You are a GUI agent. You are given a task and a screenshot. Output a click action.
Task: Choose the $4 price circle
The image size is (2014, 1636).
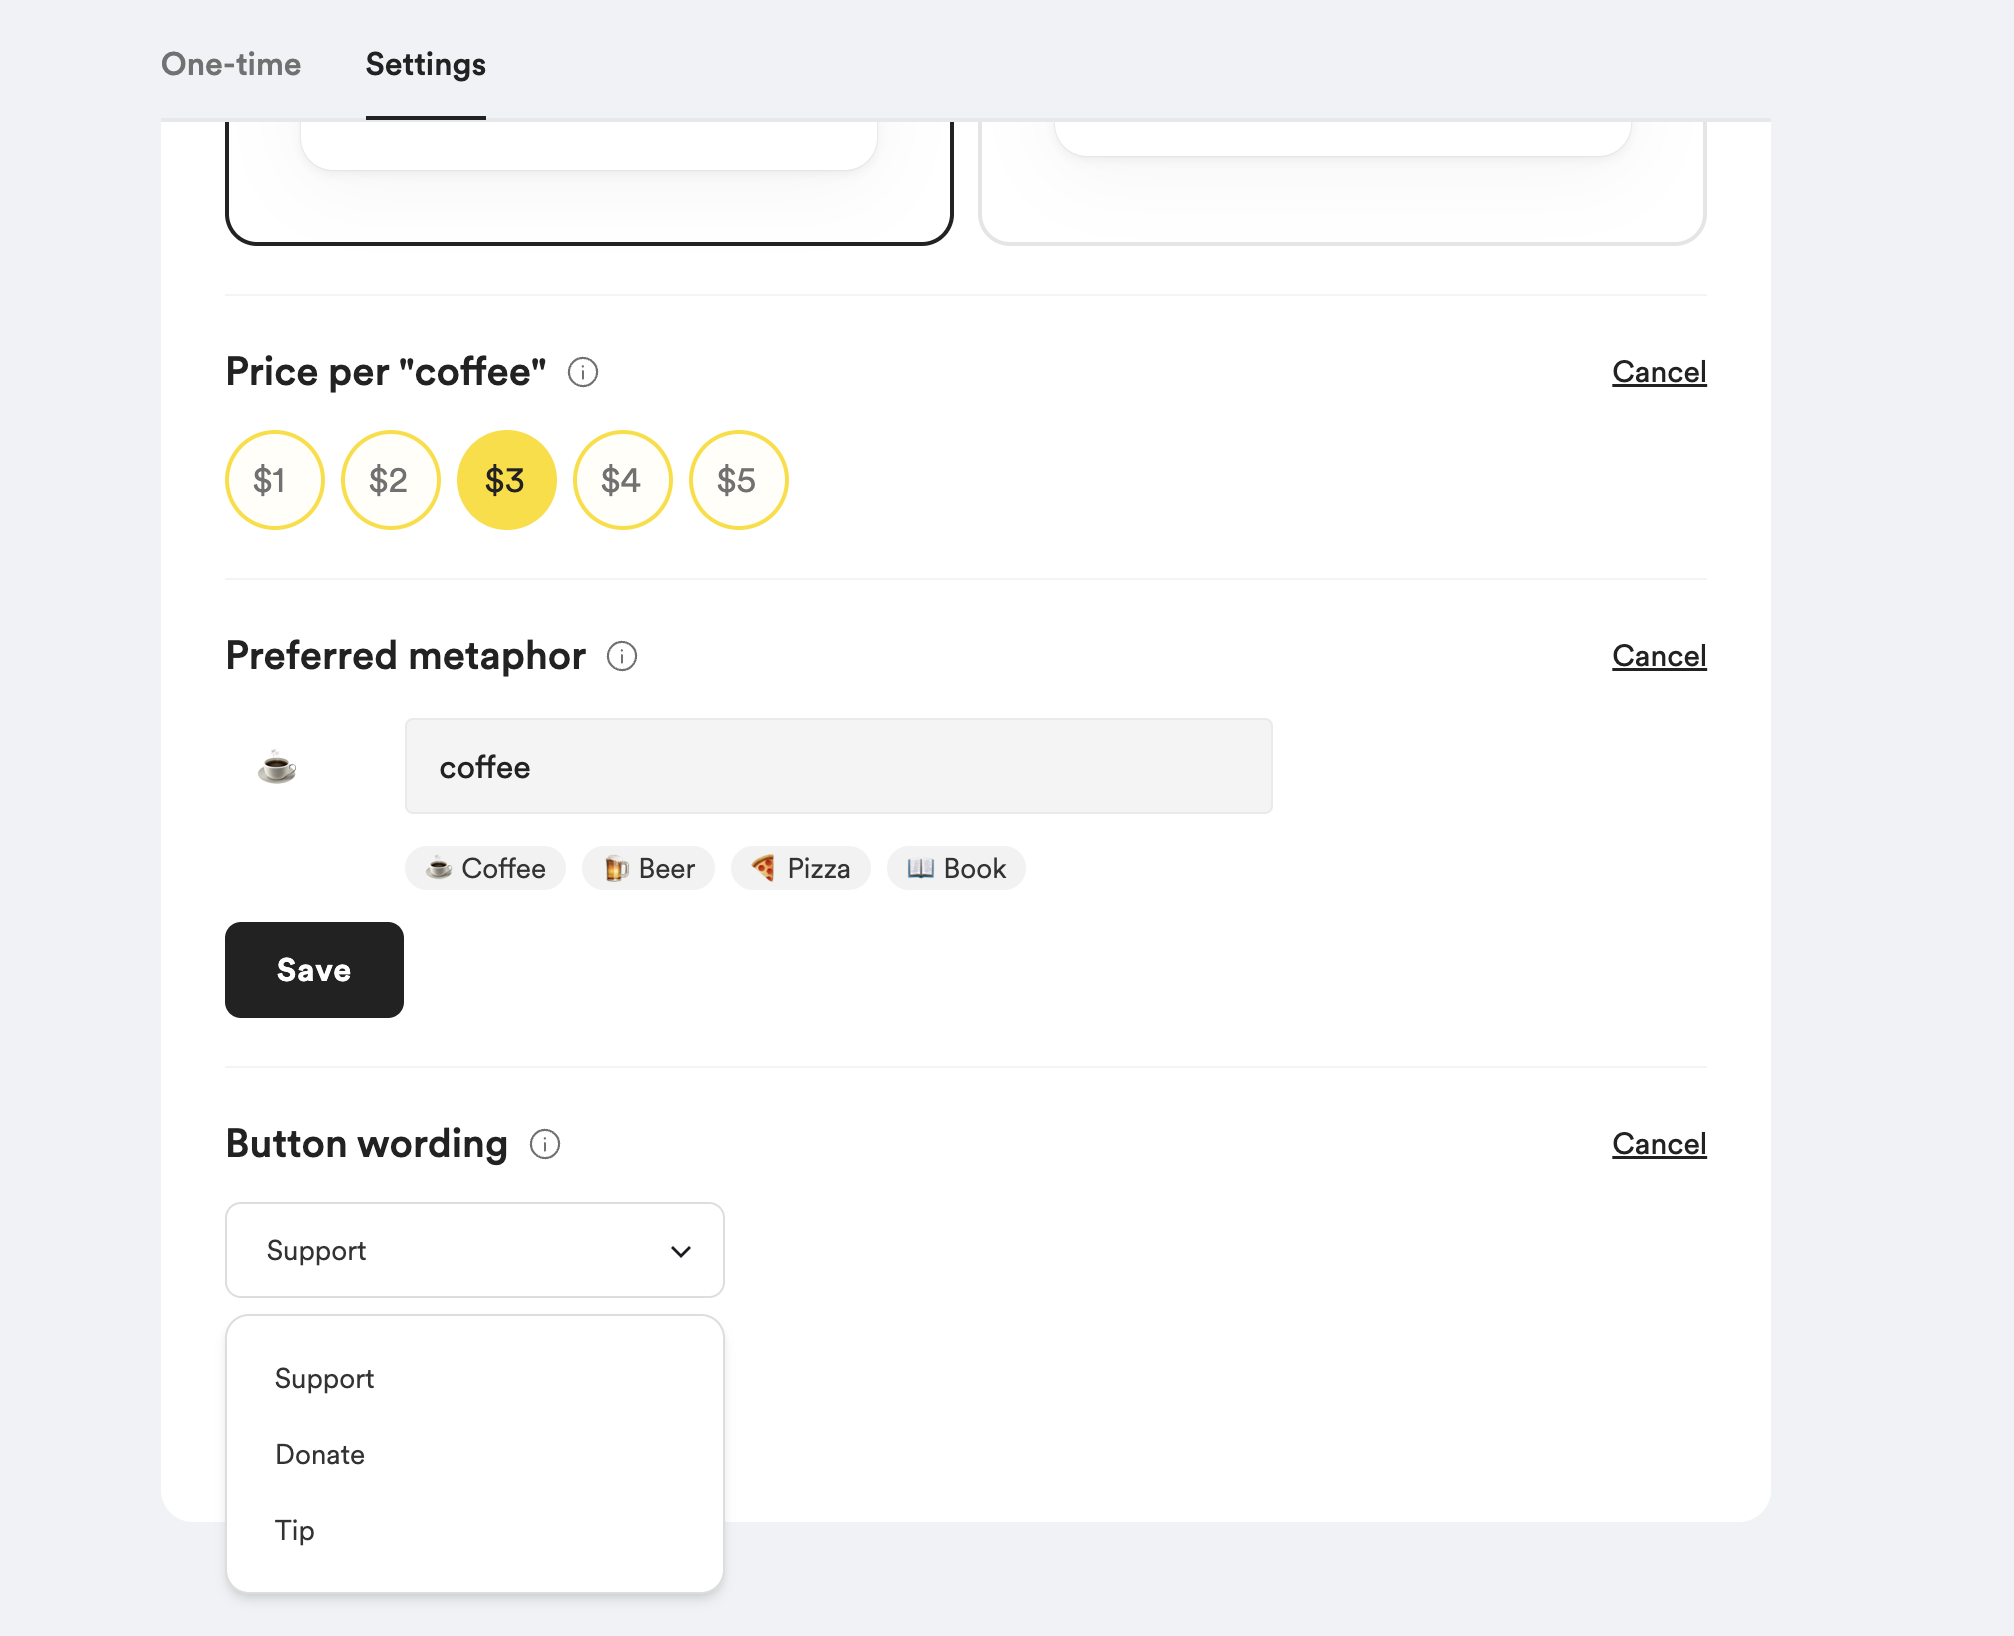pyautogui.click(x=623, y=480)
